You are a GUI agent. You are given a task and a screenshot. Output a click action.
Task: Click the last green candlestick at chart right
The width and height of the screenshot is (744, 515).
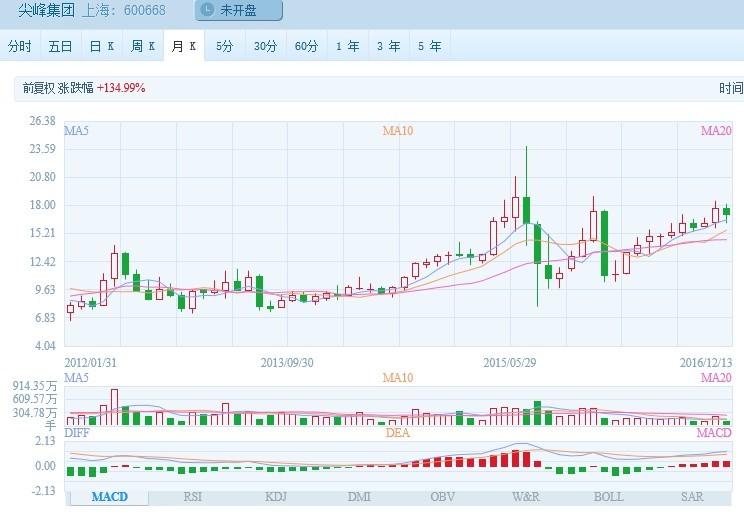(x=726, y=212)
